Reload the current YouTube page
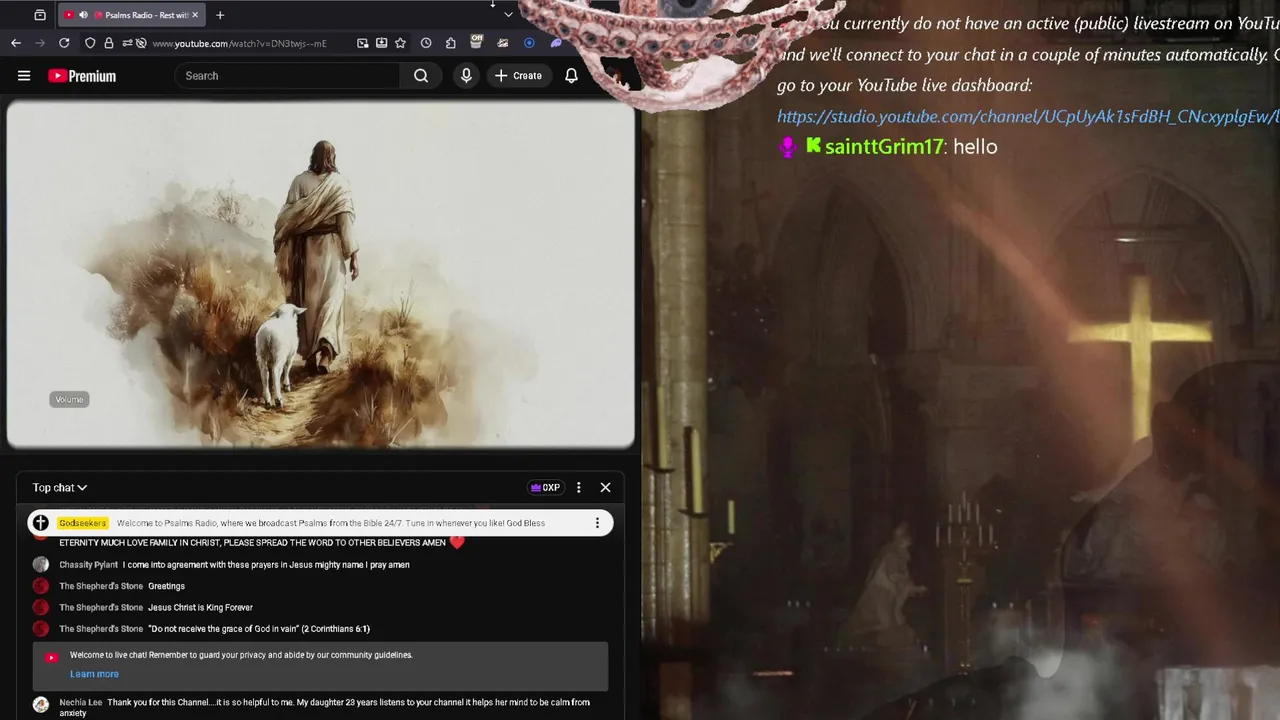The width and height of the screenshot is (1280, 720). click(64, 43)
